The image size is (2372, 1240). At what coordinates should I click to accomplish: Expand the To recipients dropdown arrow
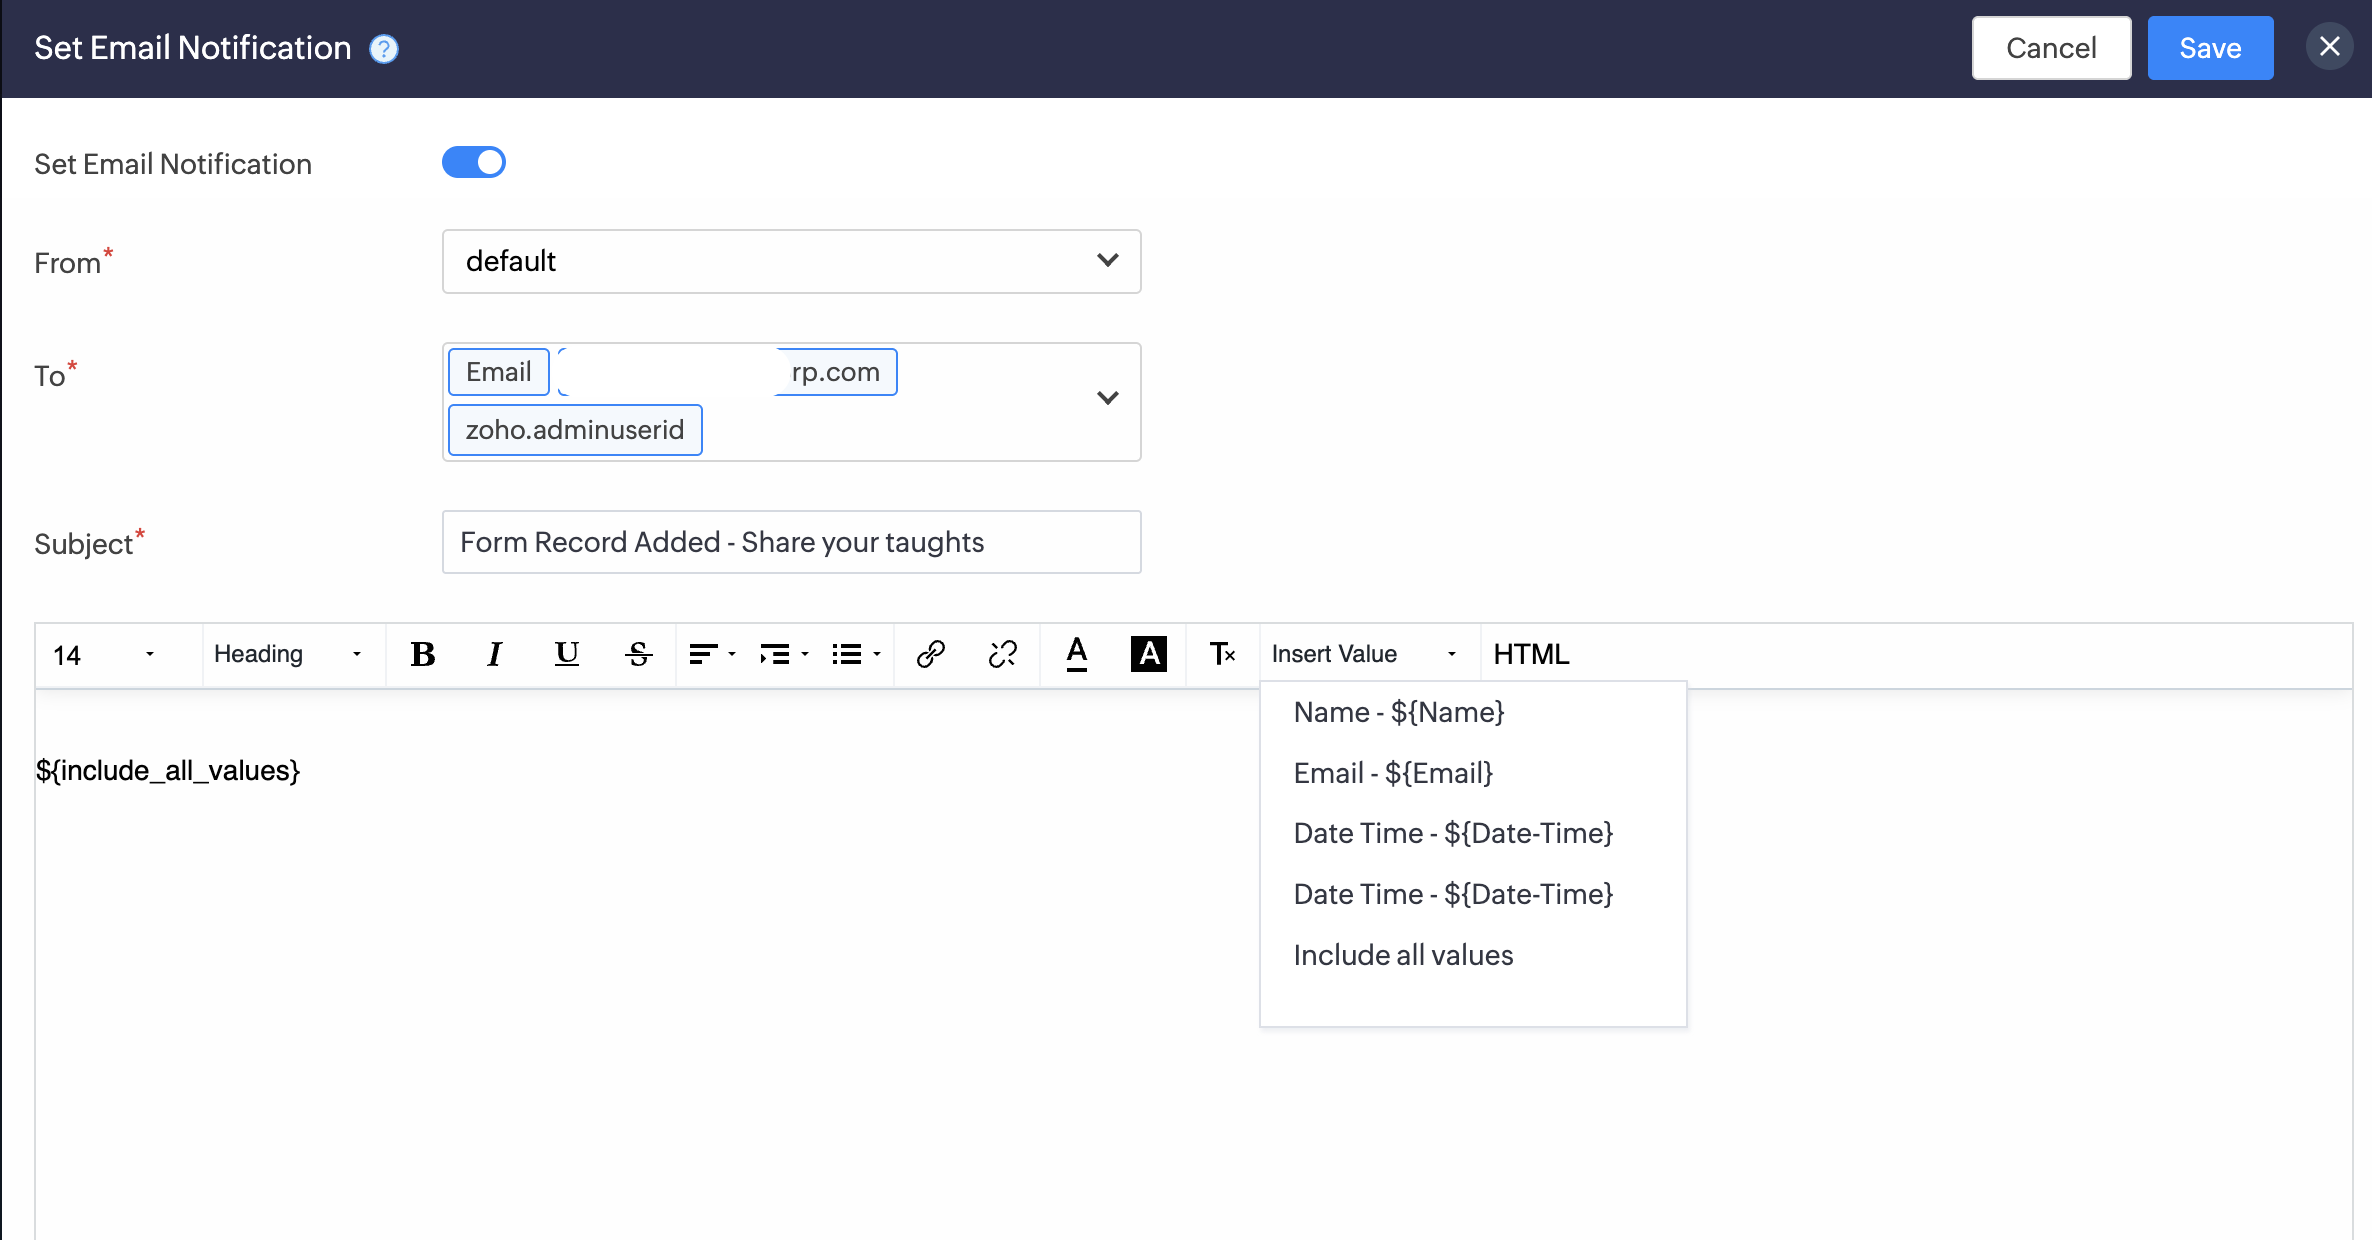click(x=1107, y=398)
